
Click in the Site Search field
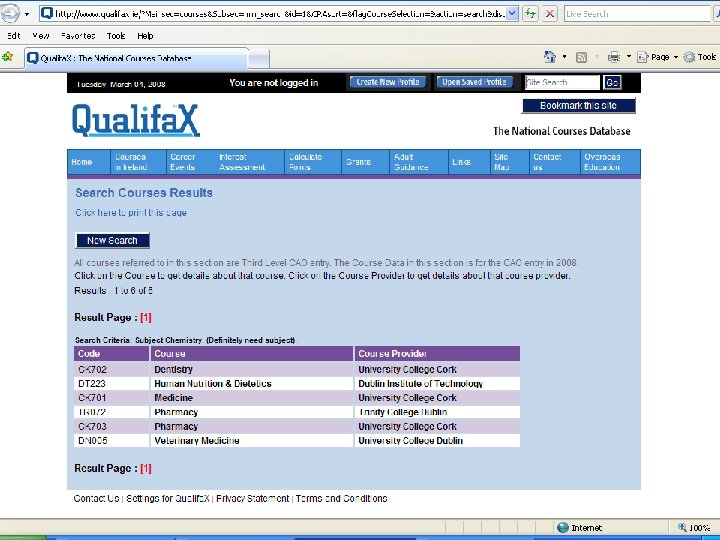click(562, 83)
